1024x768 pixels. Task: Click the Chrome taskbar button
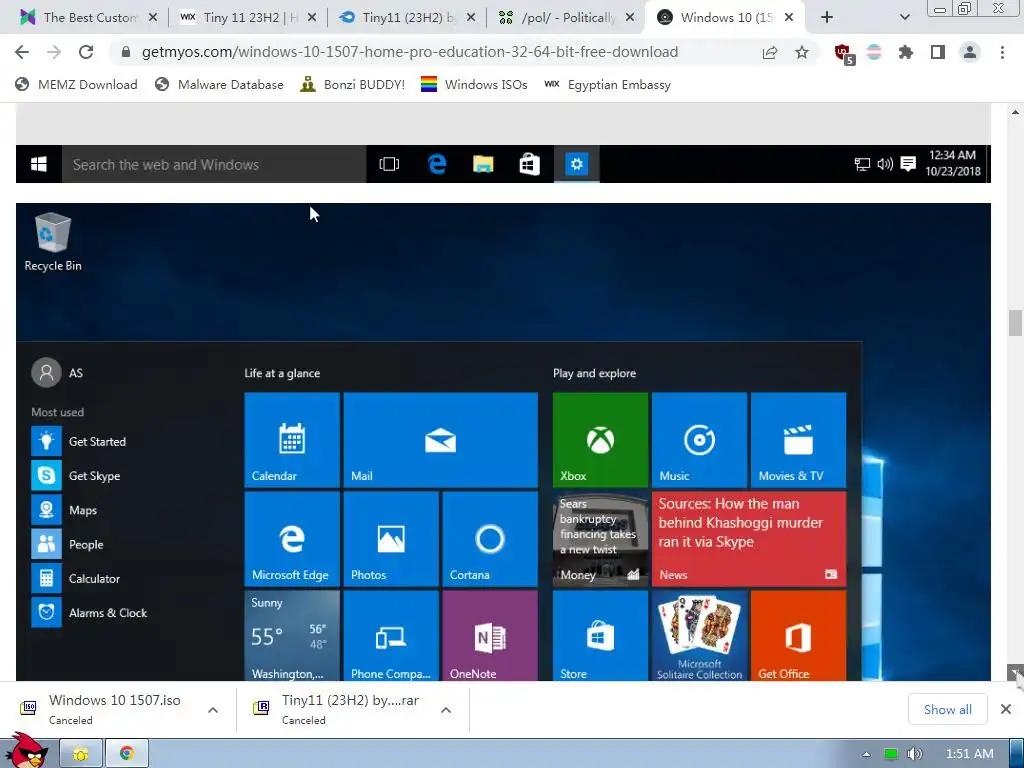[x=127, y=754]
